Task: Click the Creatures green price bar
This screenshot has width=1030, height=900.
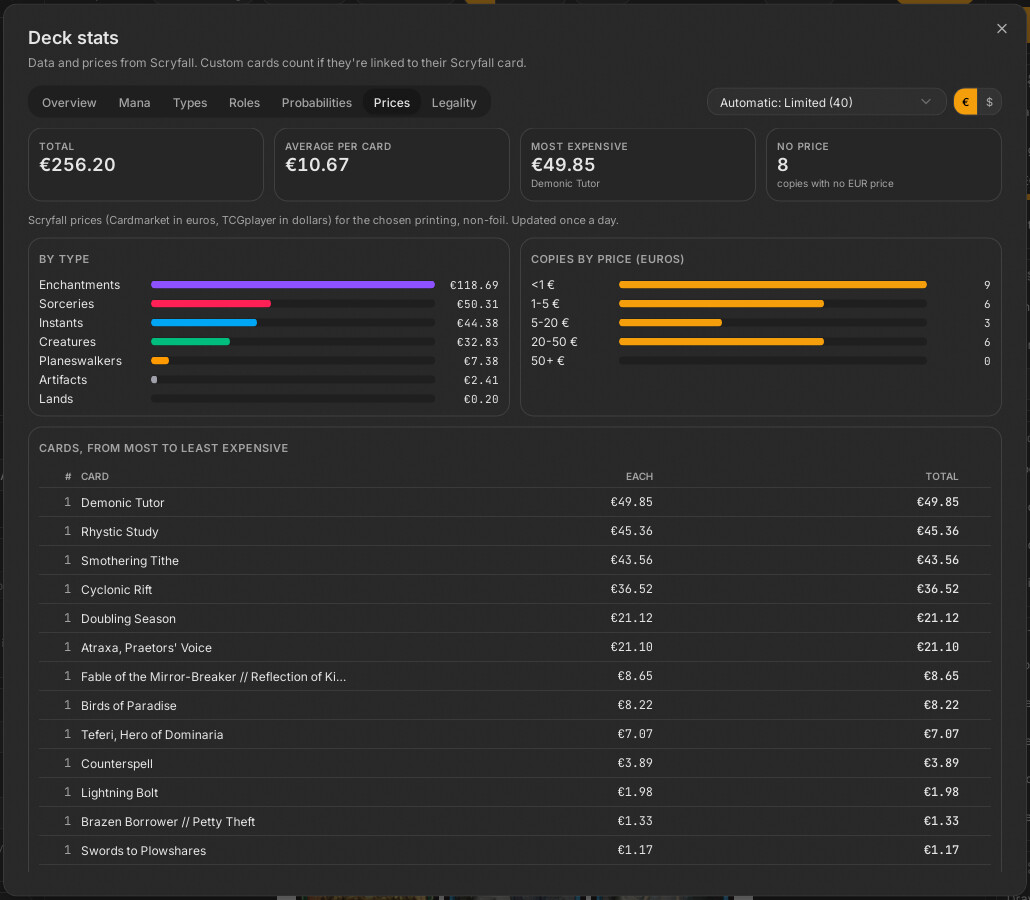Action: click(190, 342)
